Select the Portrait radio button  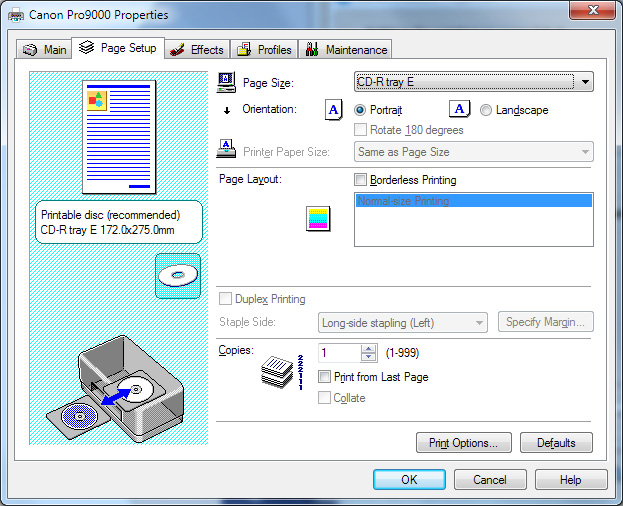tap(361, 110)
